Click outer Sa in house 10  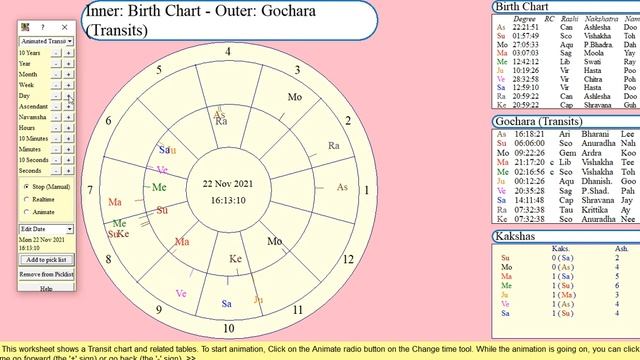coord(227,304)
